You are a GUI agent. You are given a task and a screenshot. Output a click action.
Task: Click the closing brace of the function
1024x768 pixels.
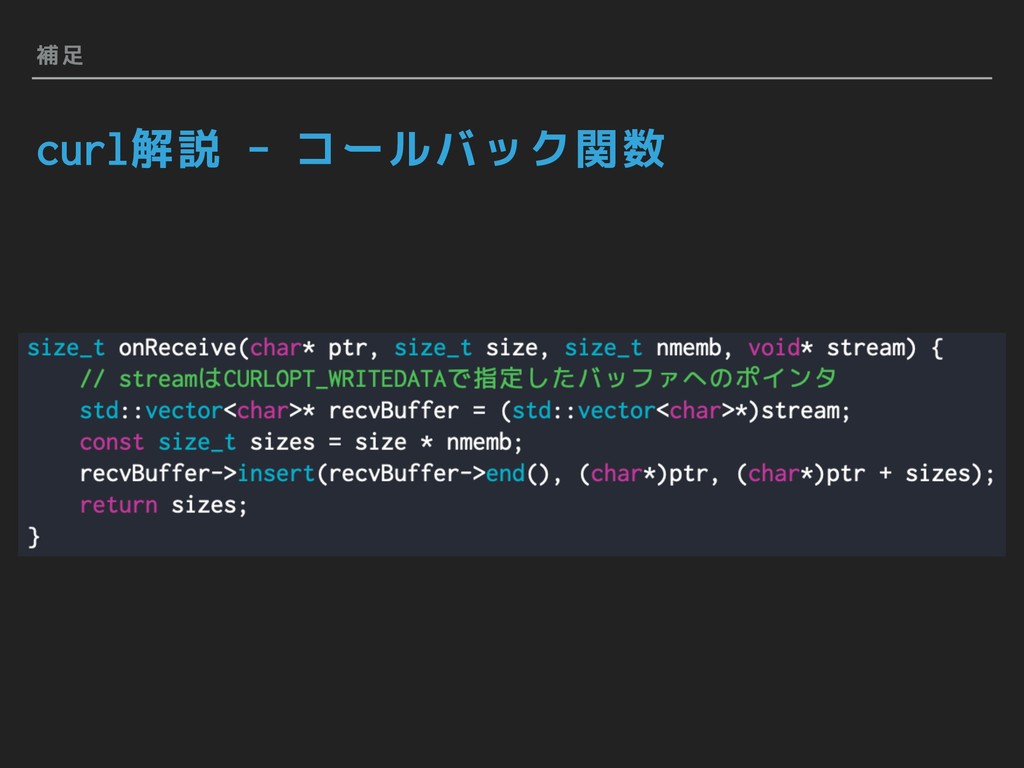click(x=34, y=537)
